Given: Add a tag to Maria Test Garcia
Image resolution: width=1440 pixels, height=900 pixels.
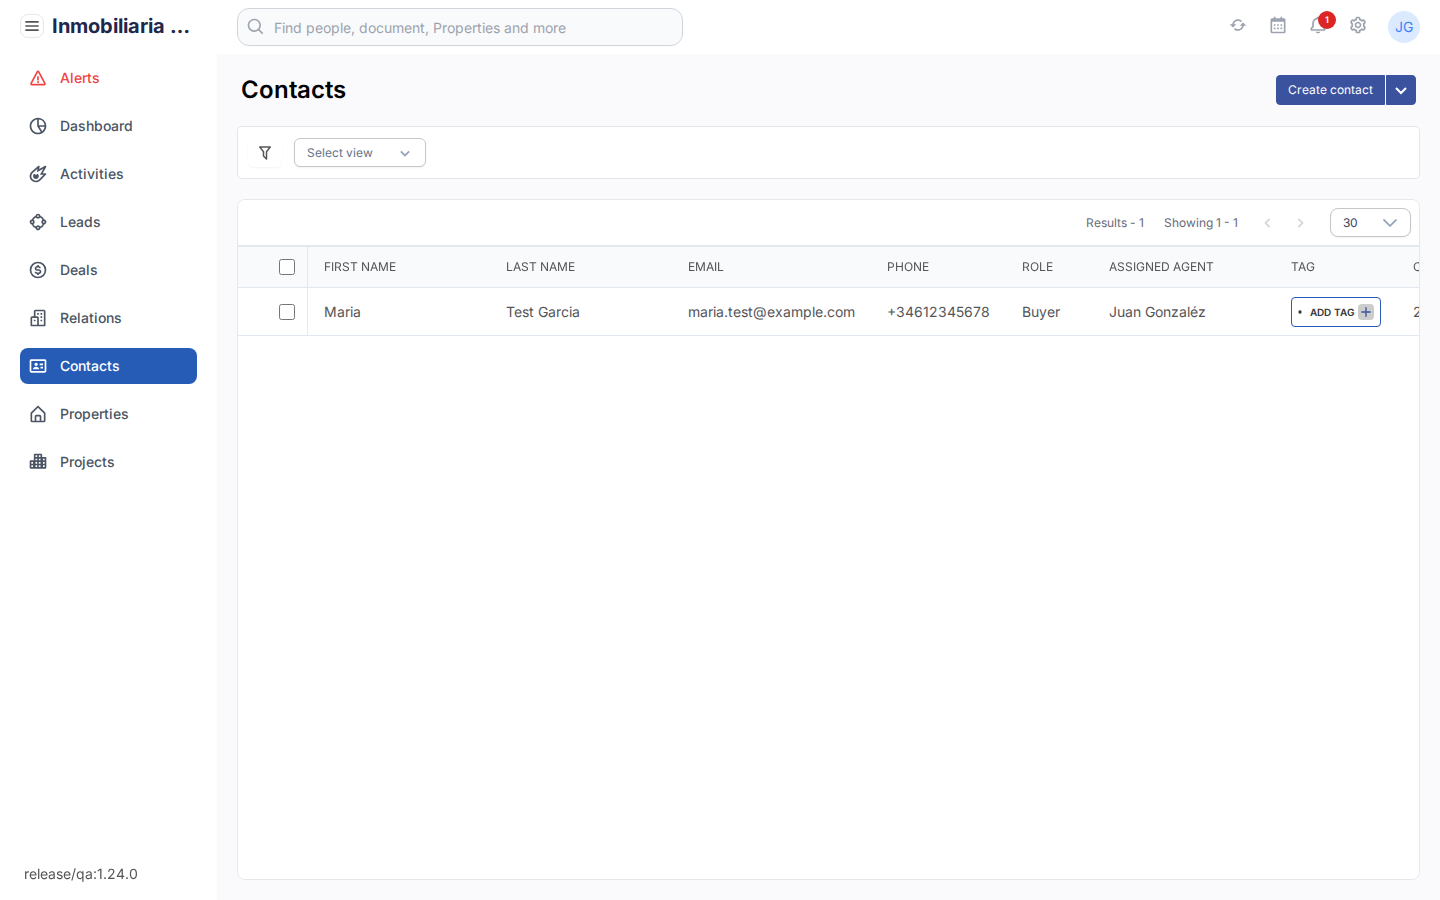Looking at the screenshot, I should coord(1336,312).
